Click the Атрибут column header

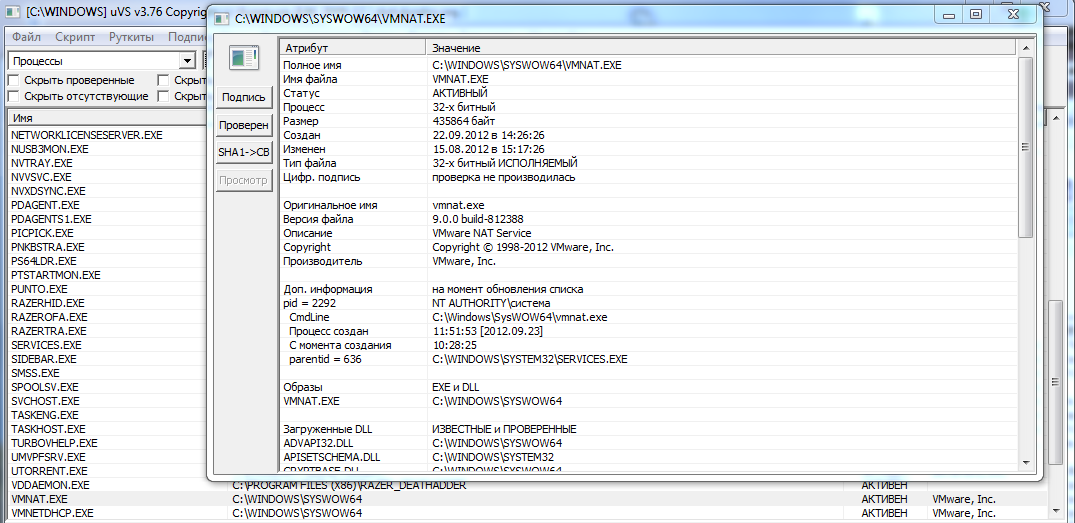click(353, 48)
